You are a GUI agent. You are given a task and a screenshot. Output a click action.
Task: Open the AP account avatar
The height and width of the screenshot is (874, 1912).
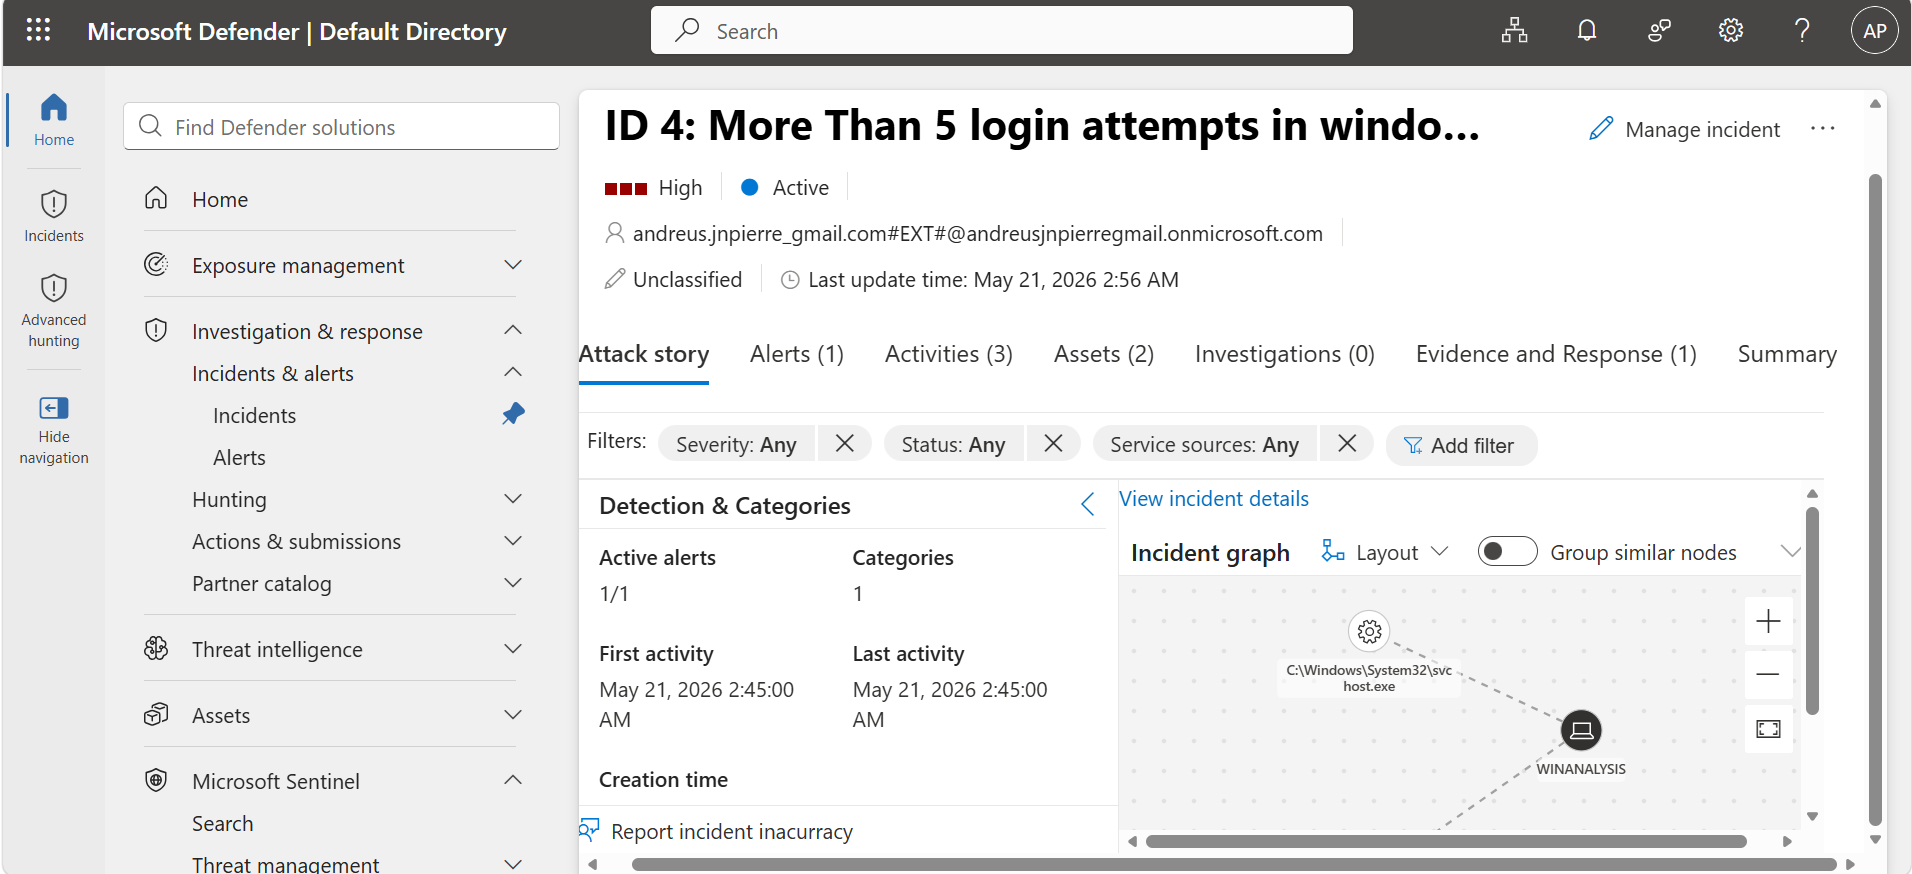click(1875, 31)
